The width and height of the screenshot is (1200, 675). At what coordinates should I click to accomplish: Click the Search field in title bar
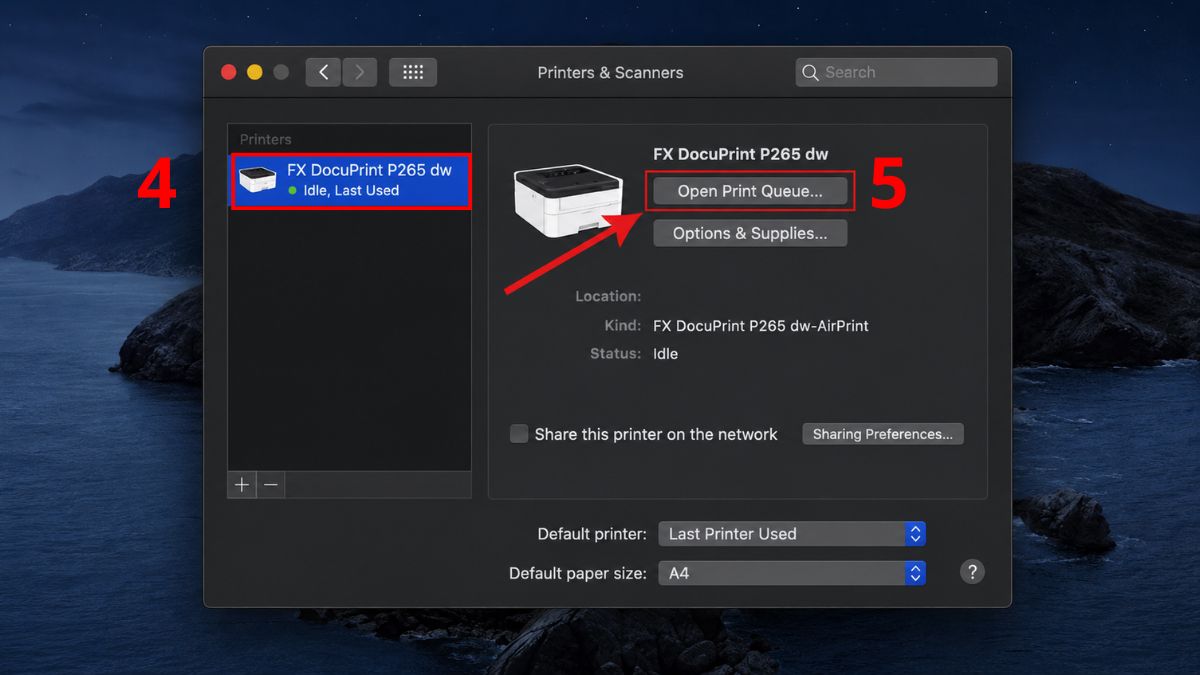(x=897, y=72)
